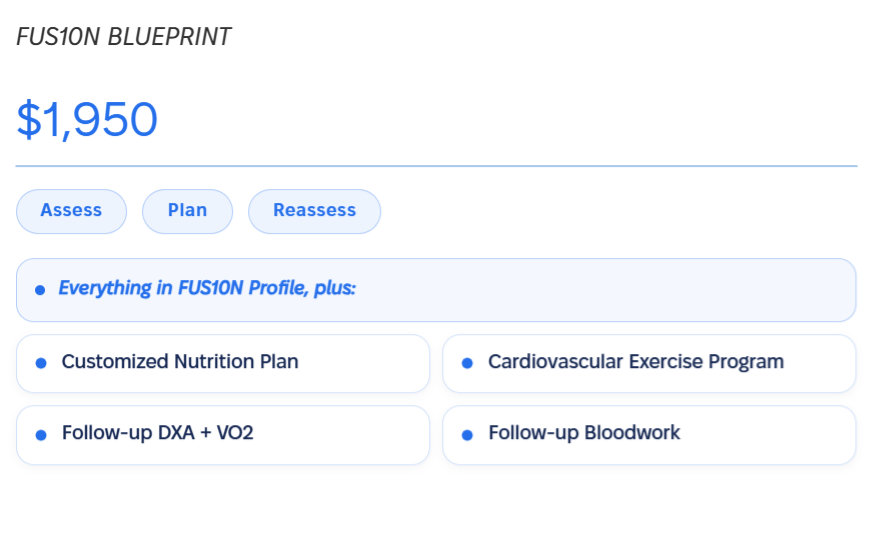
Task: Click the word "Program" in the cardiovascular card
Action: [746, 362]
